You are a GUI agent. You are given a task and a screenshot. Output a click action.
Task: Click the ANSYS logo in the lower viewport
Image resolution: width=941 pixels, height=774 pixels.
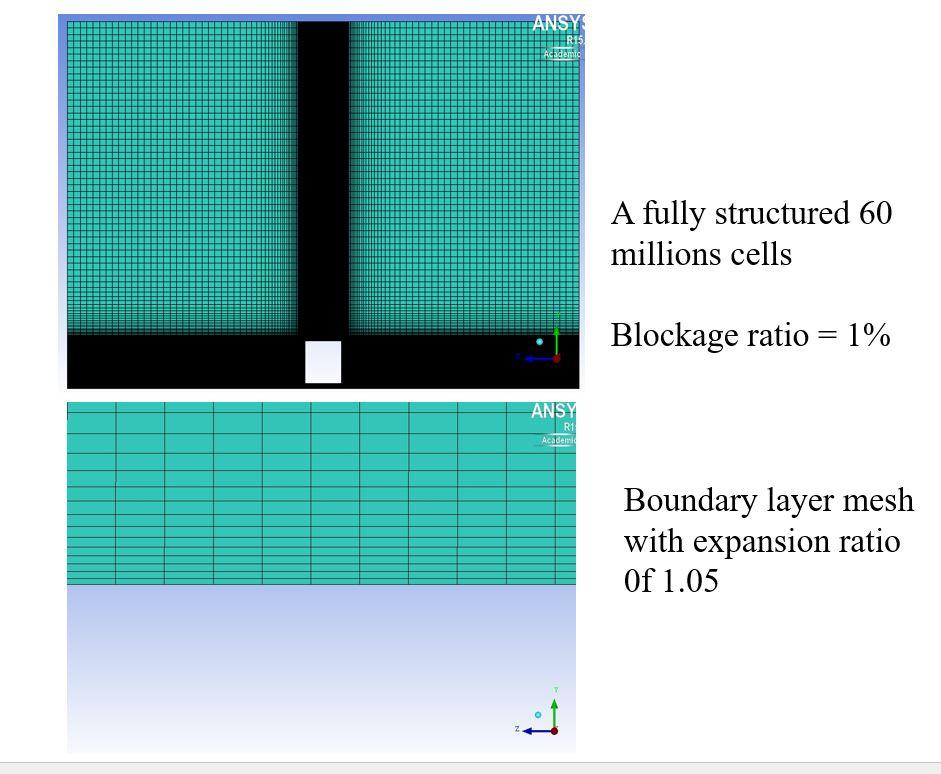click(552, 410)
